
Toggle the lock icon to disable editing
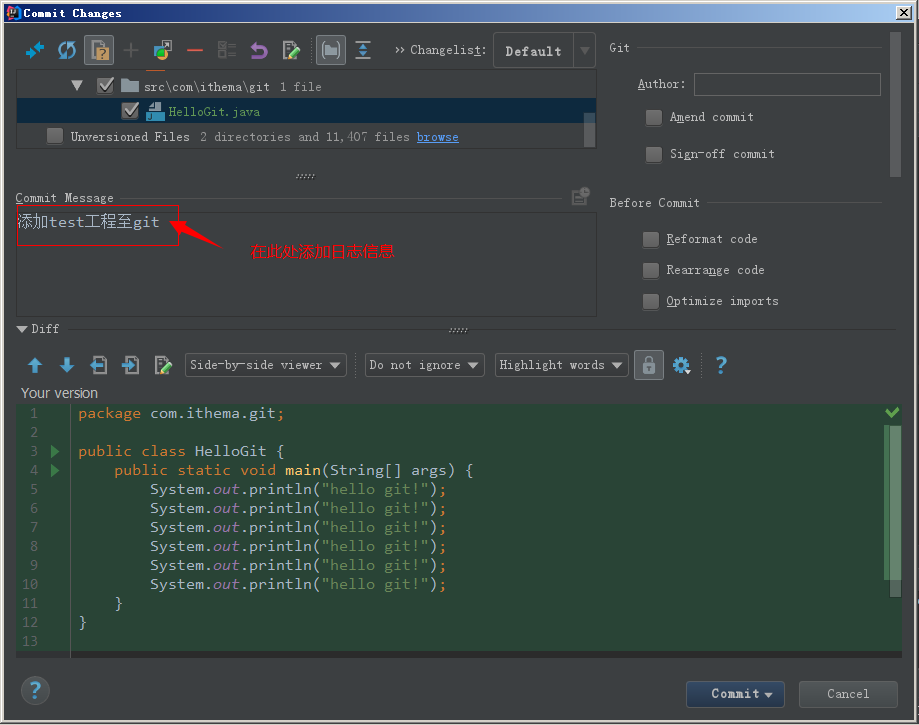[x=648, y=365]
